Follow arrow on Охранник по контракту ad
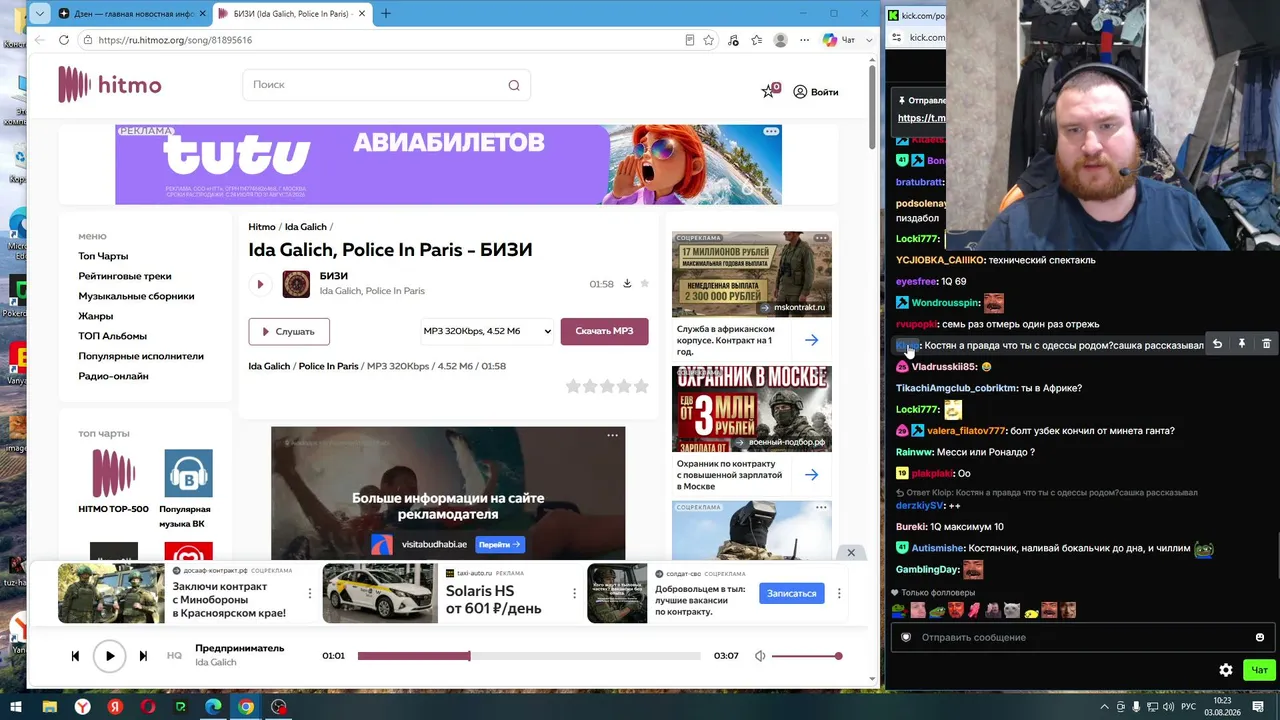1280x720 pixels. [811, 475]
